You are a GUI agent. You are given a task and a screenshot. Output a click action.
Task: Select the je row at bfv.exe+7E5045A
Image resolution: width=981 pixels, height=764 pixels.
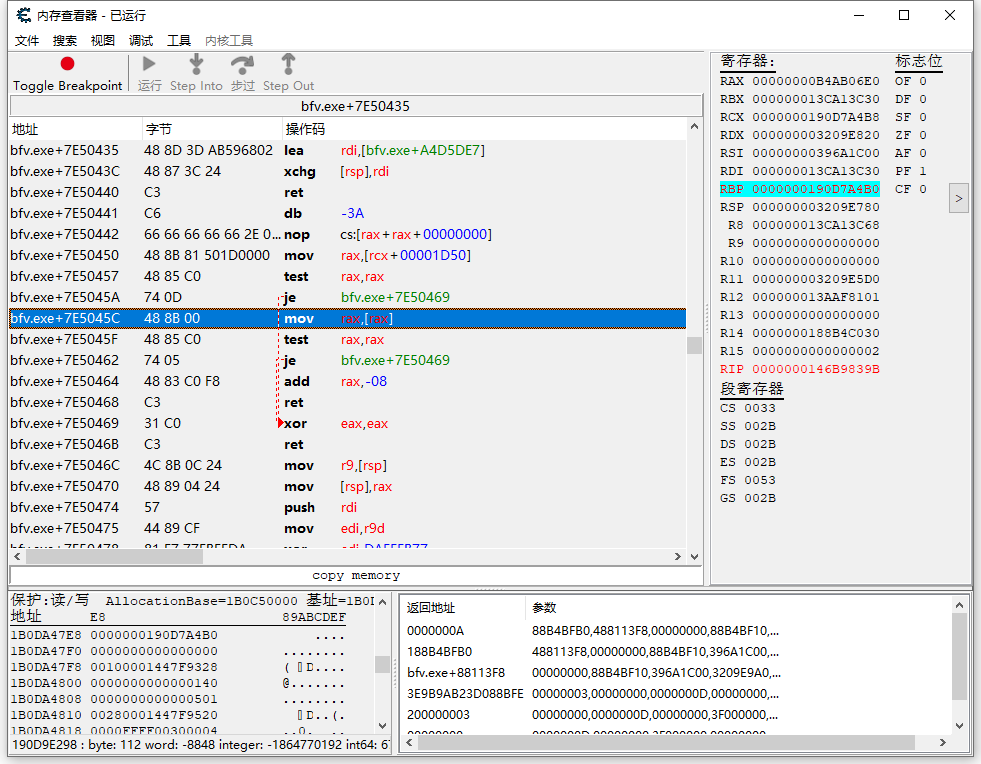tap(348, 297)
